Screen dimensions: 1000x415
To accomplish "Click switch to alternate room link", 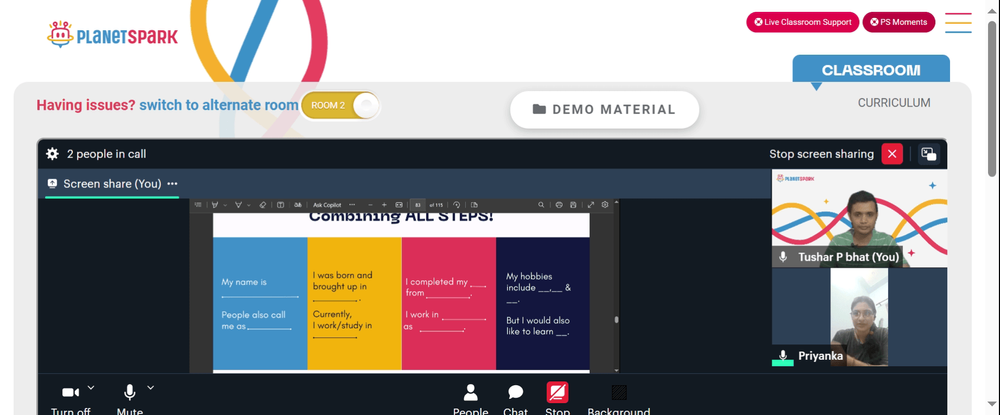I will coord(219,105).
